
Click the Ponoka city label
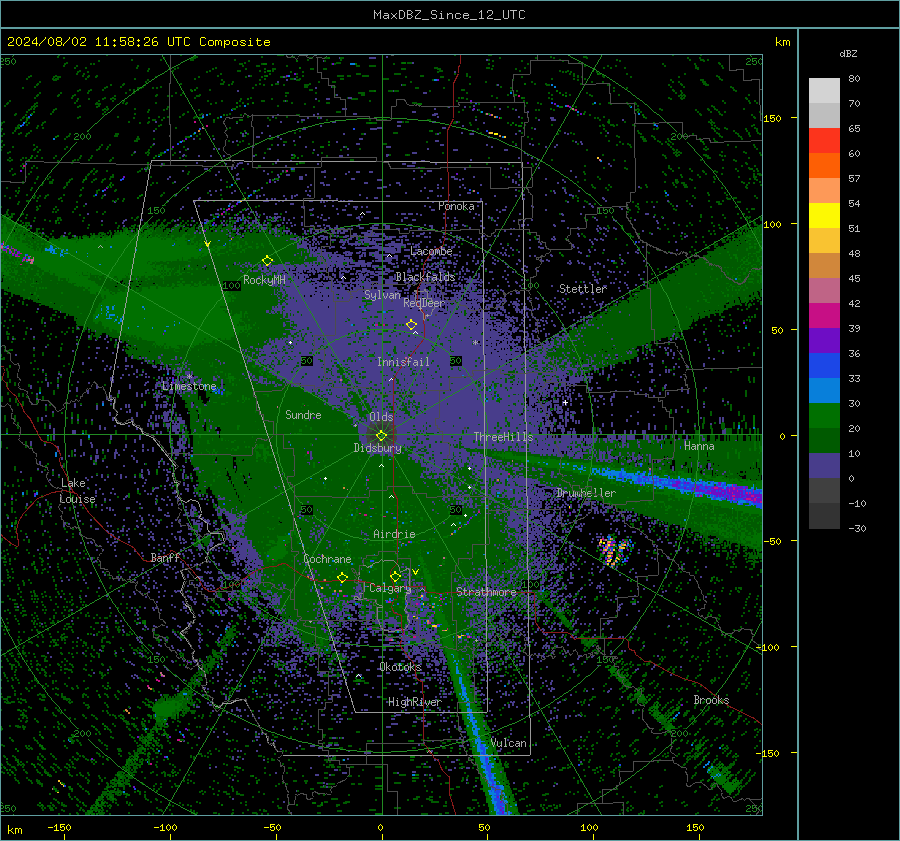point(456,206)
